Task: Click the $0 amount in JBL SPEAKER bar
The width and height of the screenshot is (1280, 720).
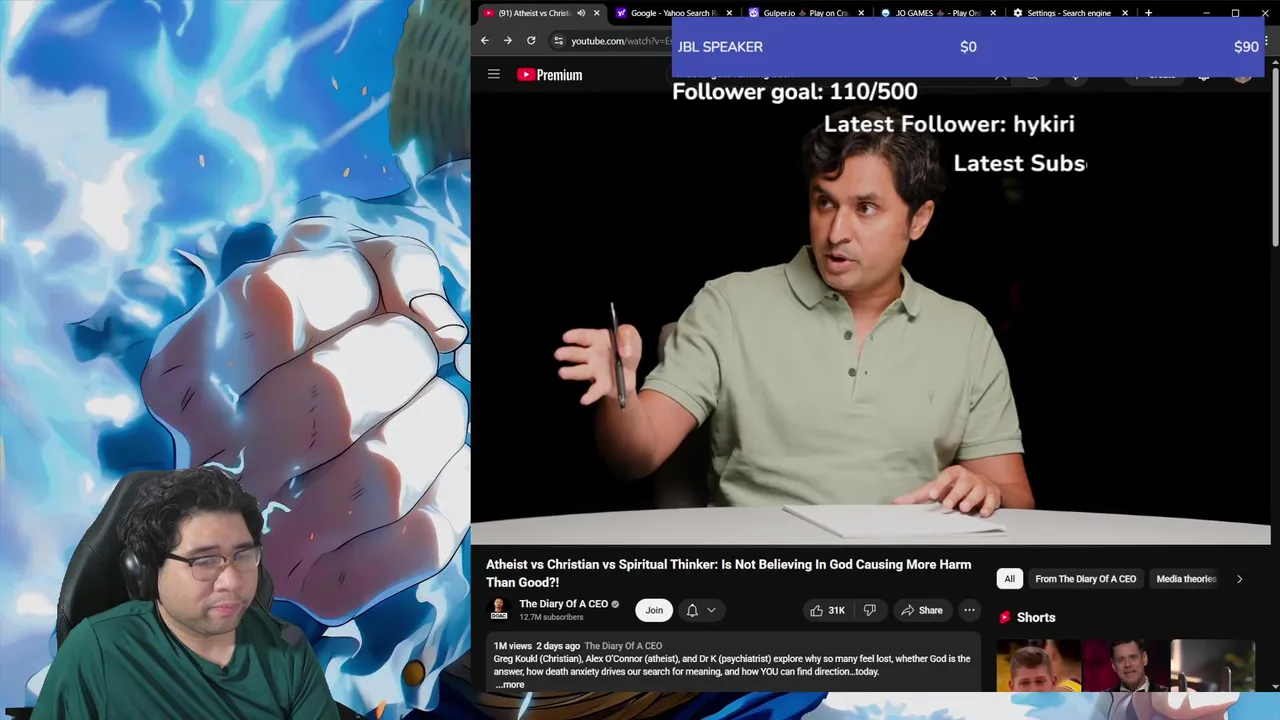Action: point(968,47)
